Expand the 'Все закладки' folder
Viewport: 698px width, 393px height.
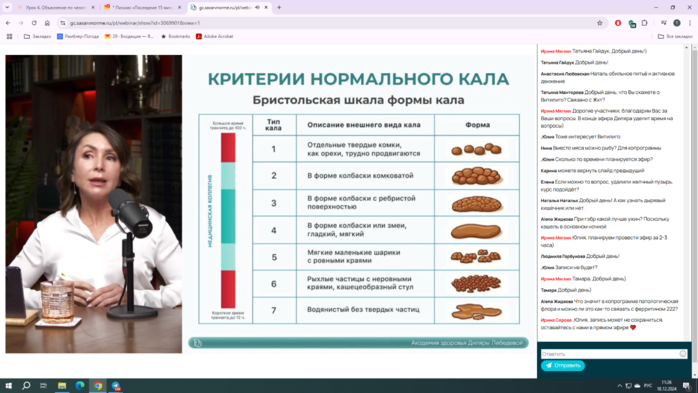tap(675, 36)
